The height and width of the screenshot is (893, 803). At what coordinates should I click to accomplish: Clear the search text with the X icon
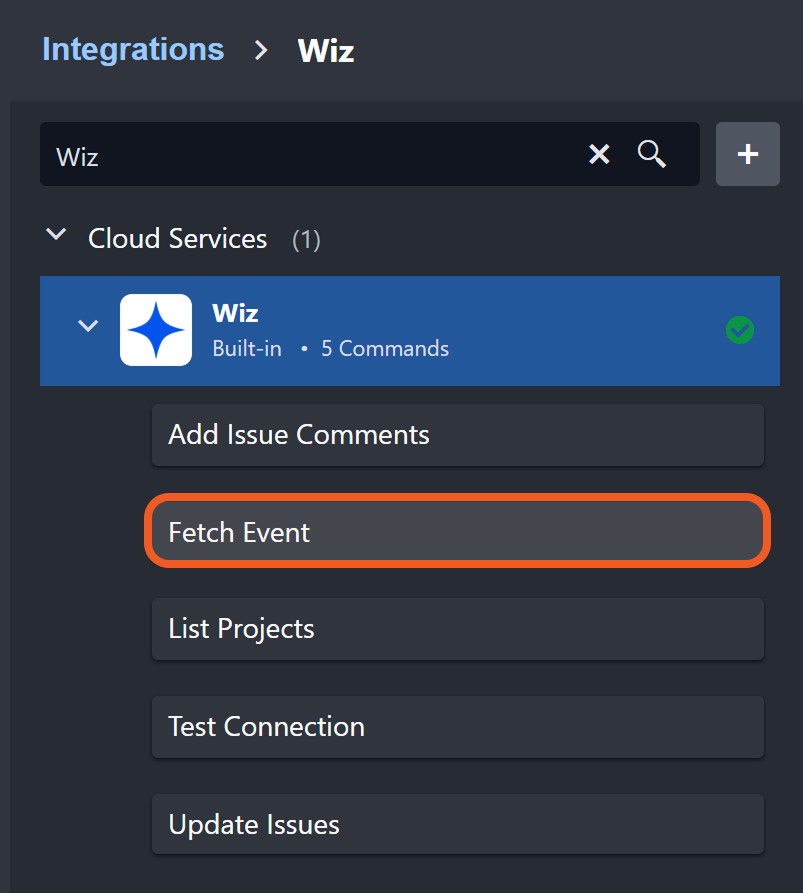[x=598, y=154]
